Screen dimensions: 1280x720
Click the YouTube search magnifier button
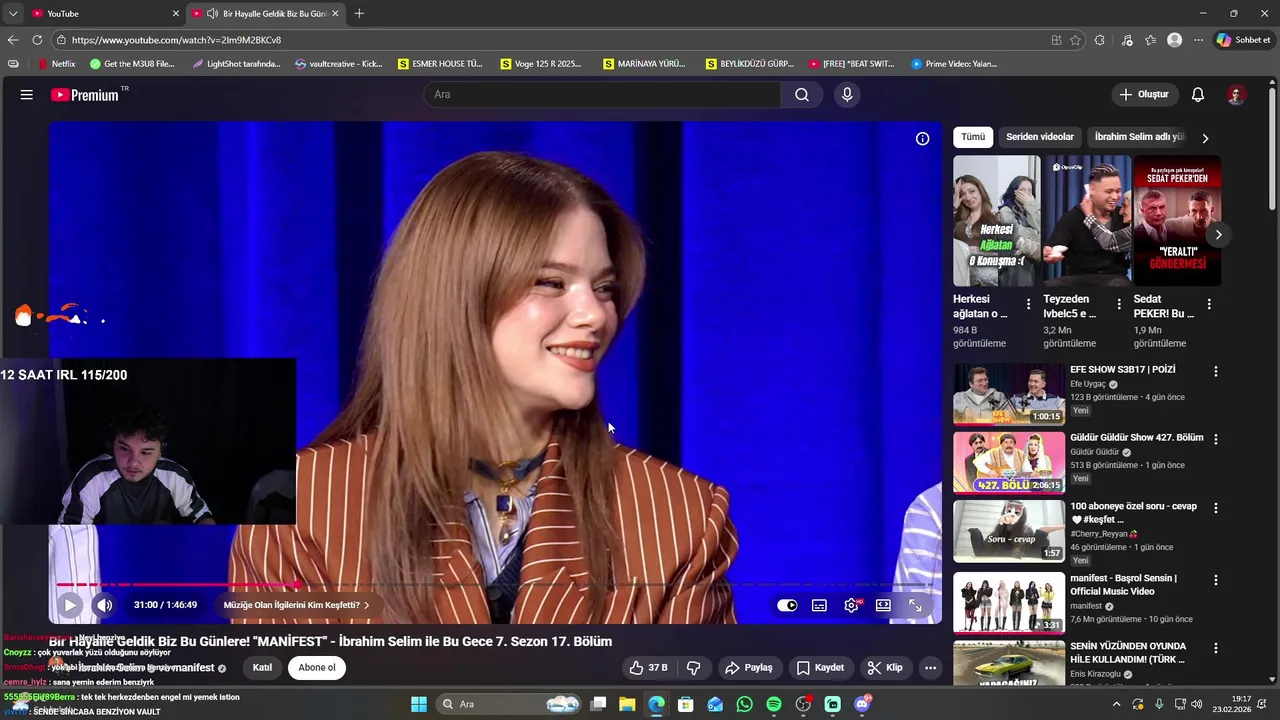802,95
